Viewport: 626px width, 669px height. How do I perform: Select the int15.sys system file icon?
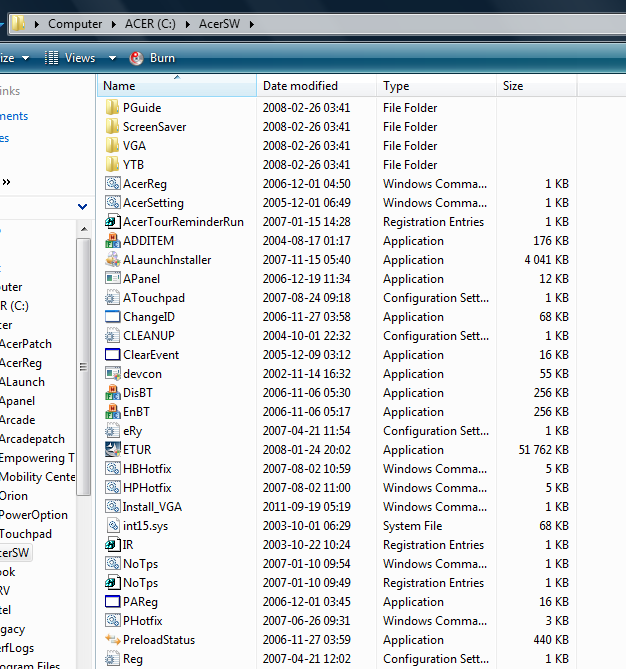pyautogui.click(x=113, y=526)
